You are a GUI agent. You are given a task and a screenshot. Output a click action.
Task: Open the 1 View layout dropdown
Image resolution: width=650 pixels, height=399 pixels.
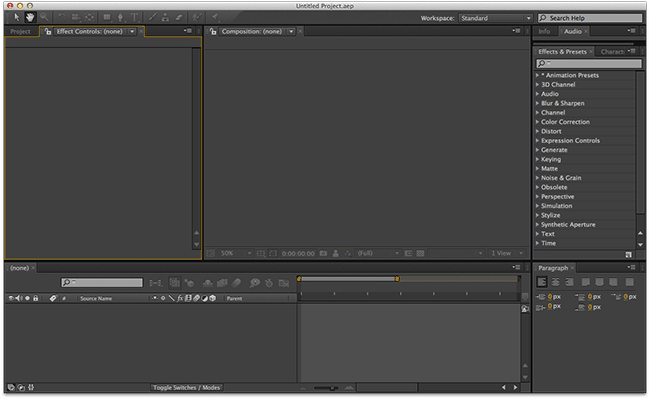507,253
